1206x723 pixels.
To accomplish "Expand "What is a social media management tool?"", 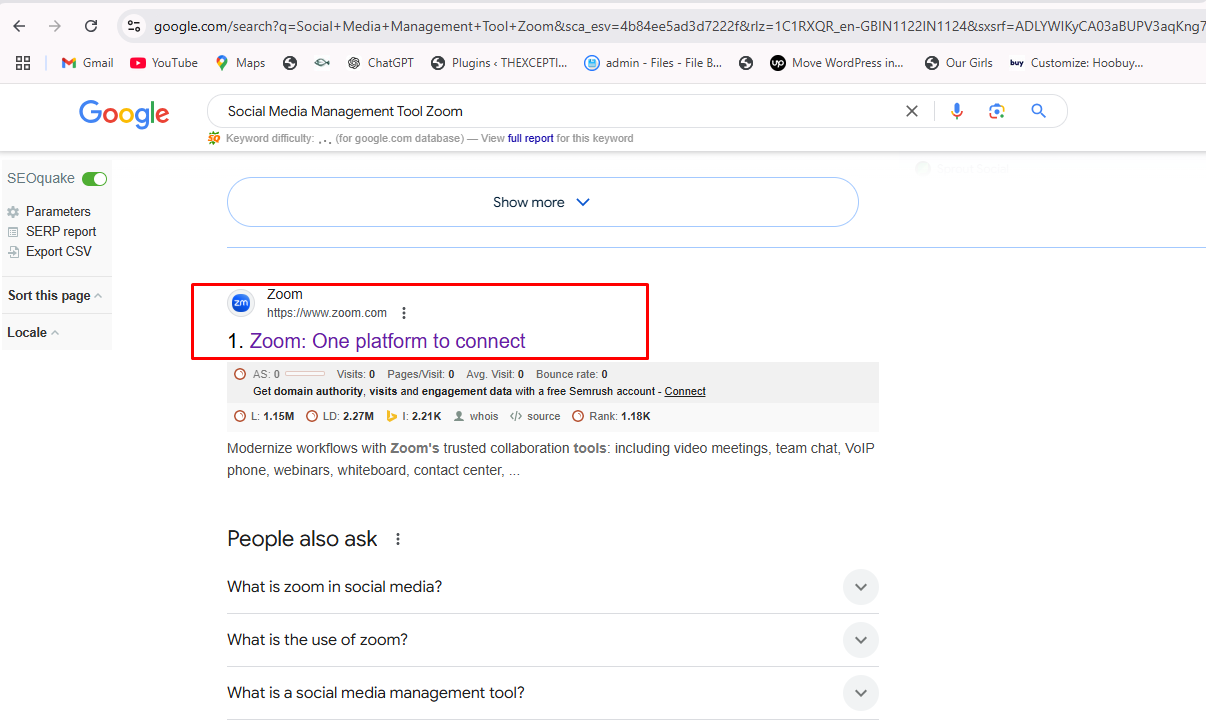I will point(860,693).
